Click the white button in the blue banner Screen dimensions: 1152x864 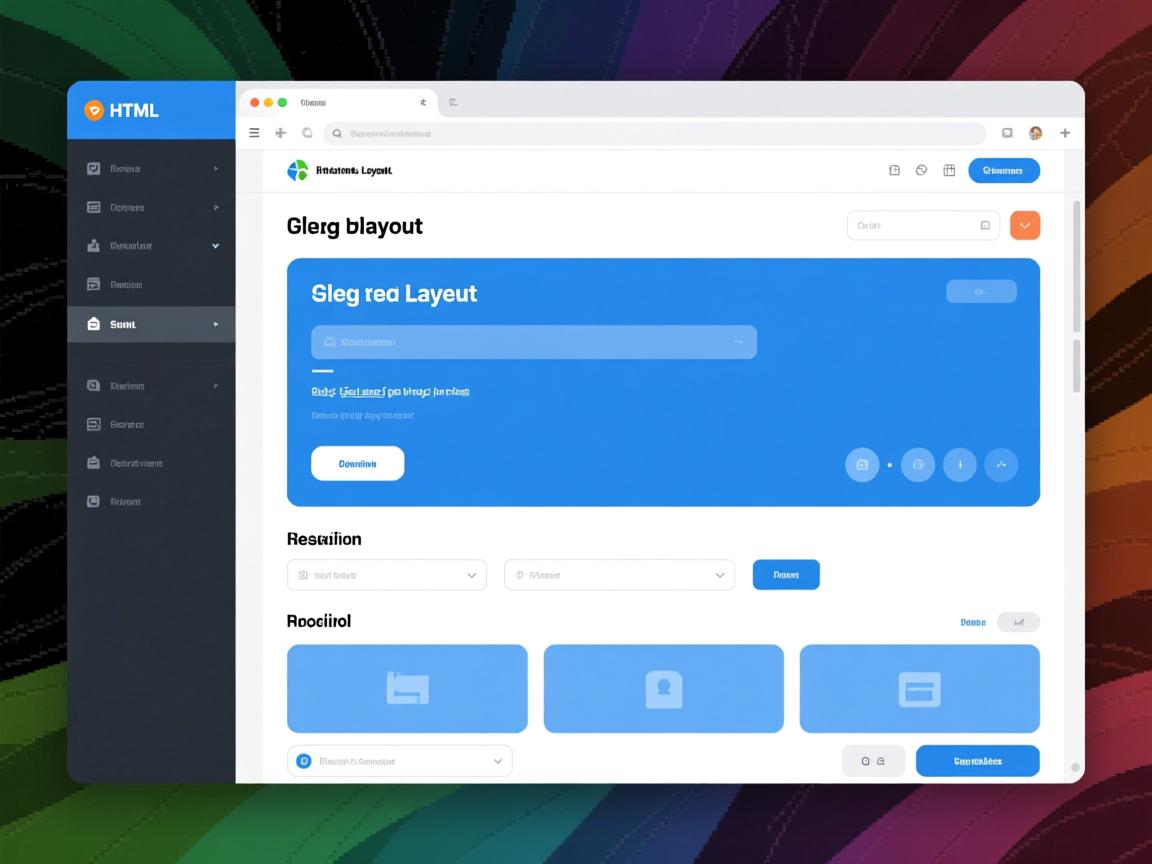coord(357,464)
